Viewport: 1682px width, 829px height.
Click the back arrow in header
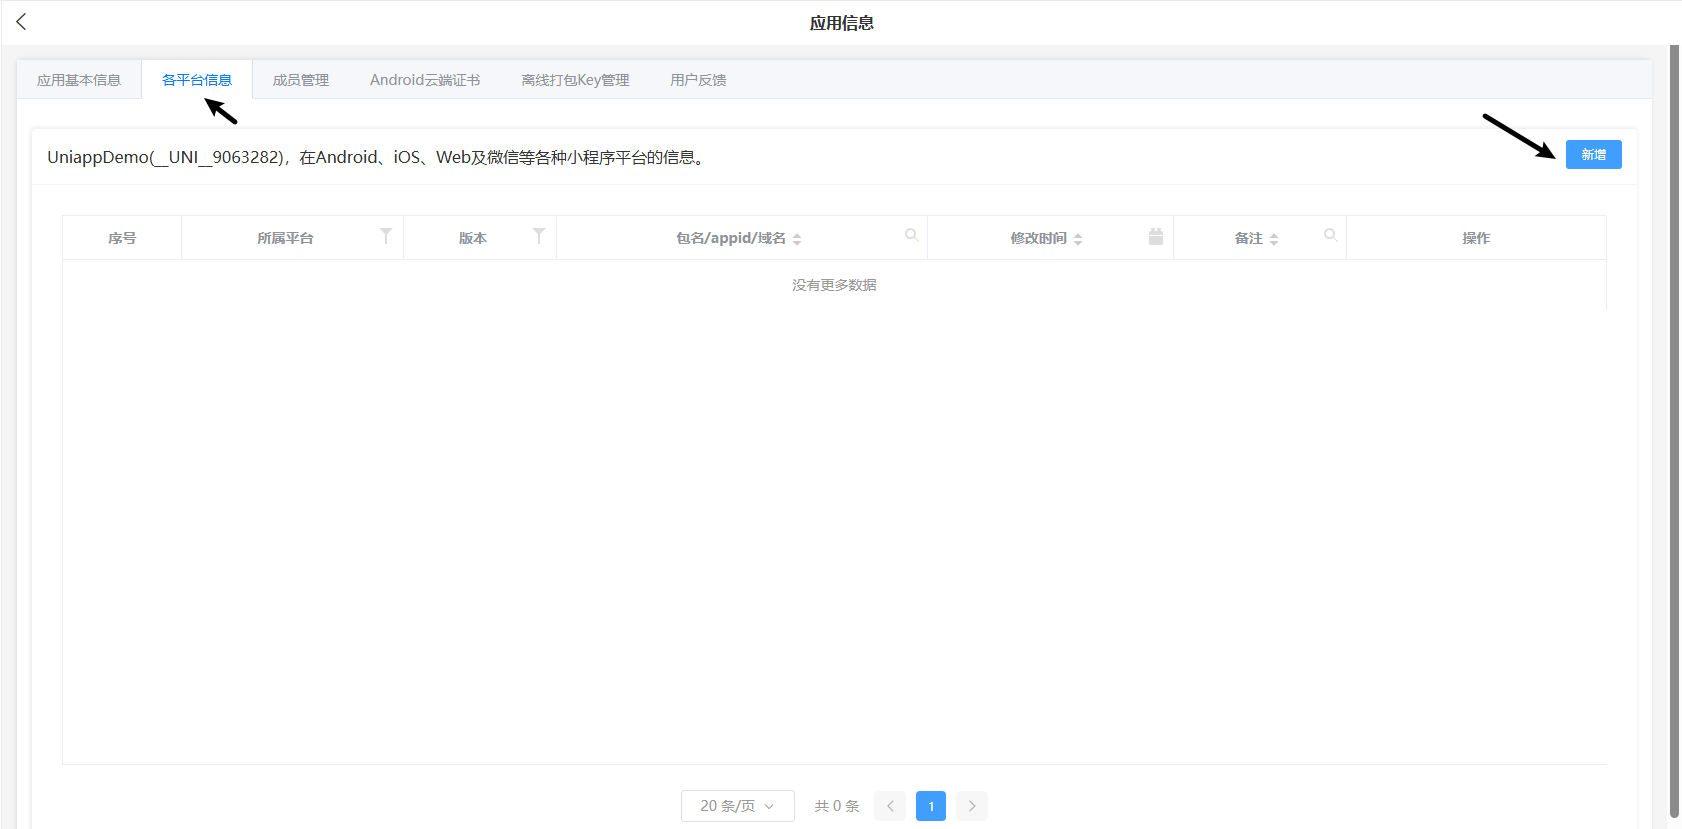[21, 22]
